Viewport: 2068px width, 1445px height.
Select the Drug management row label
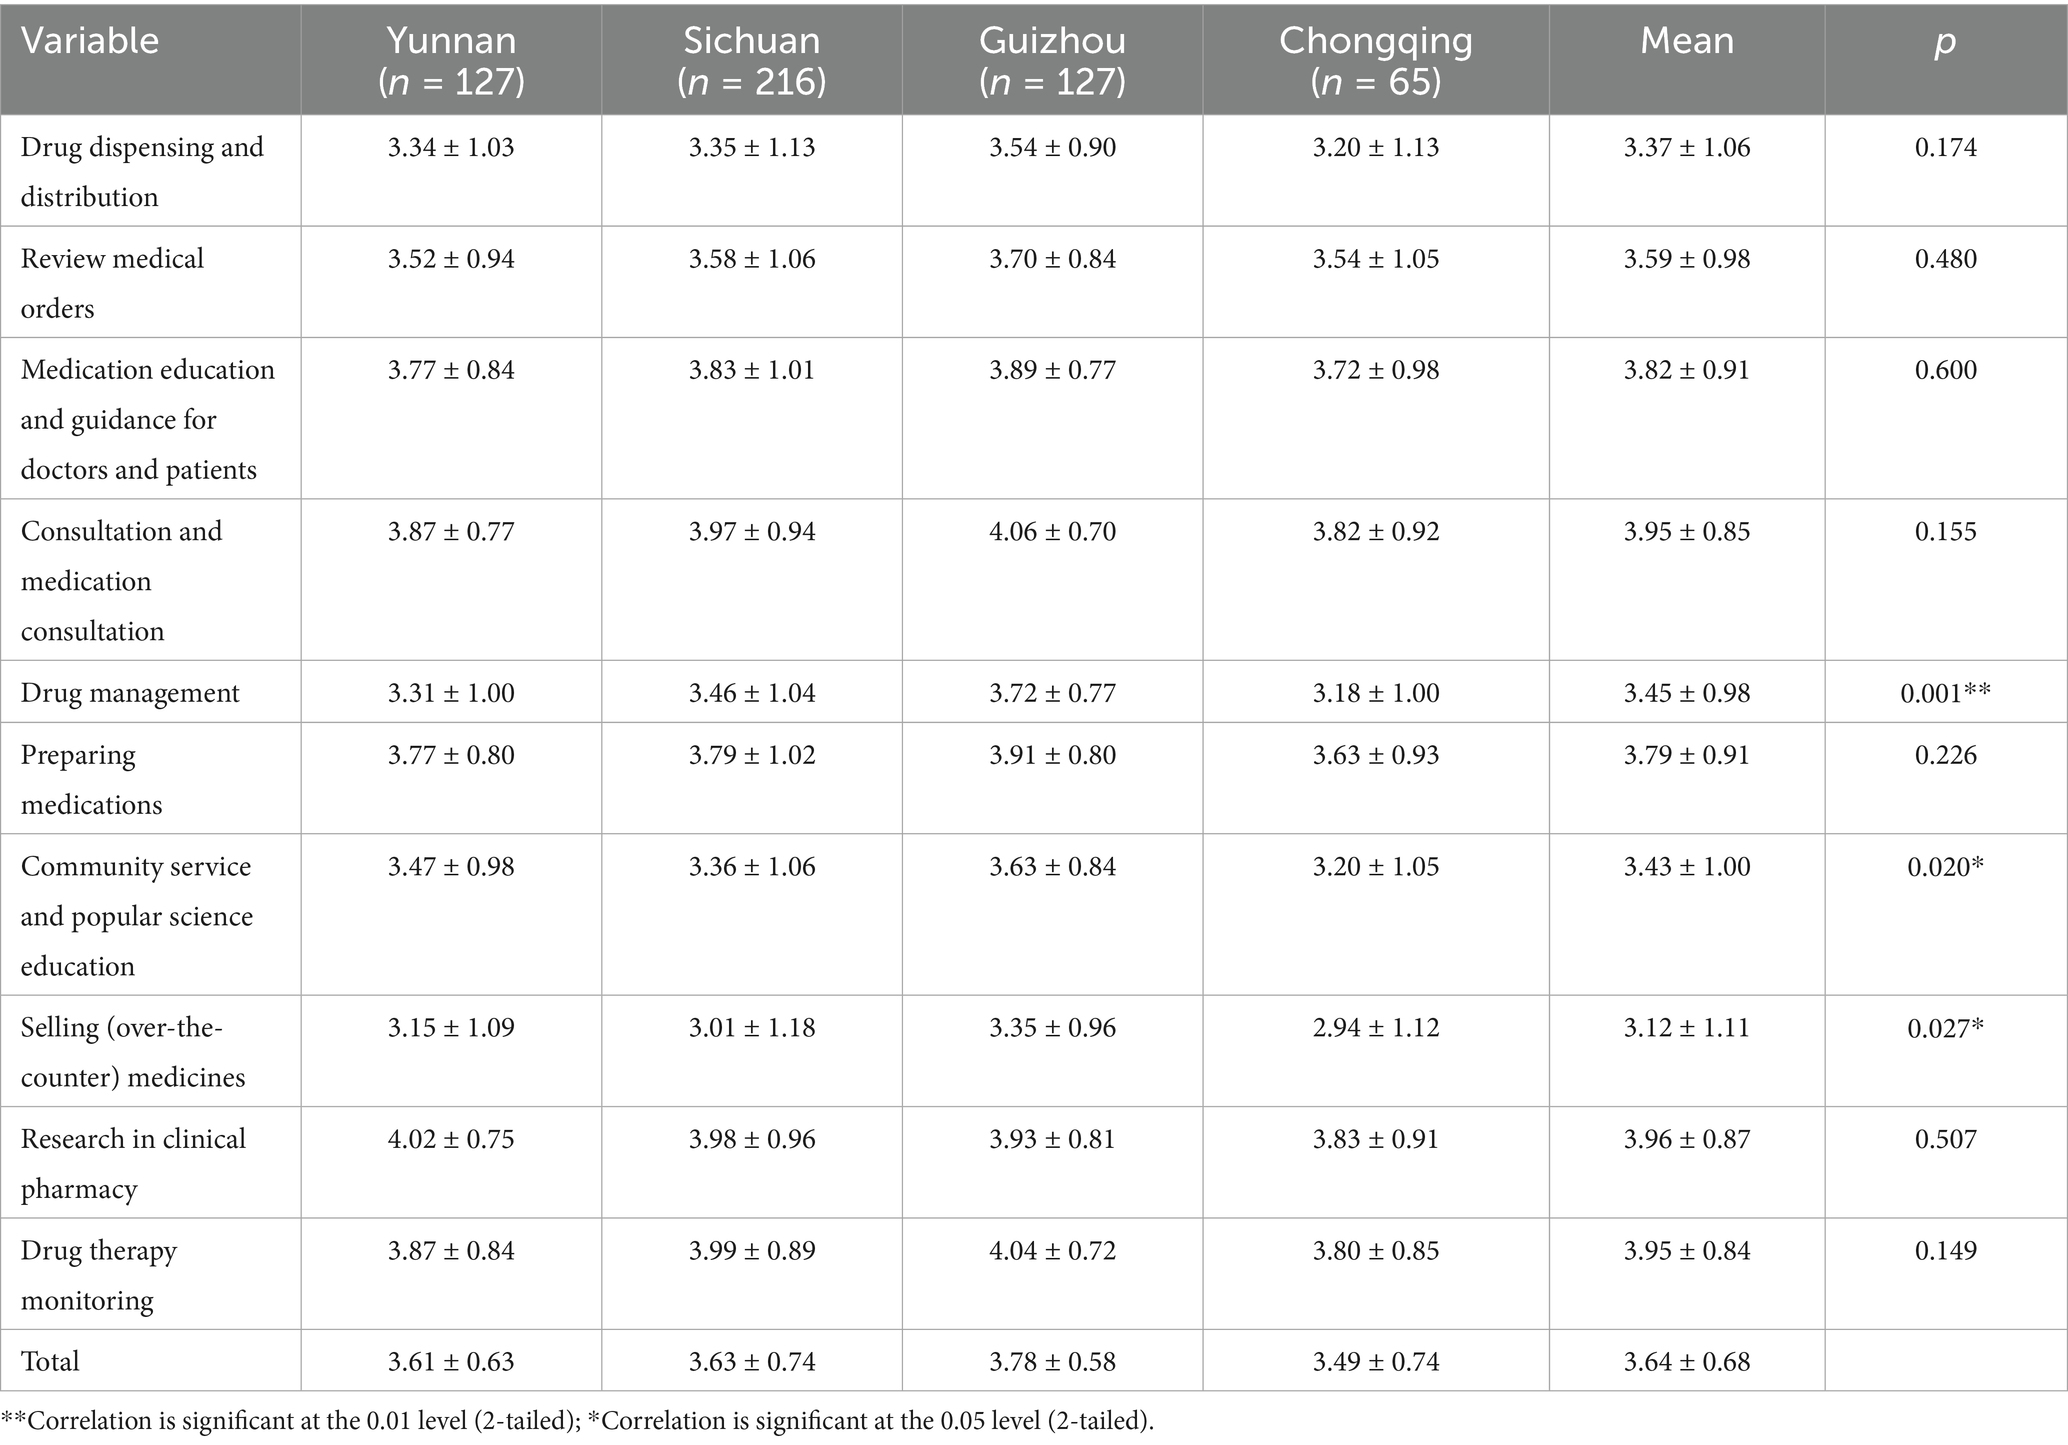click(130, 693)
